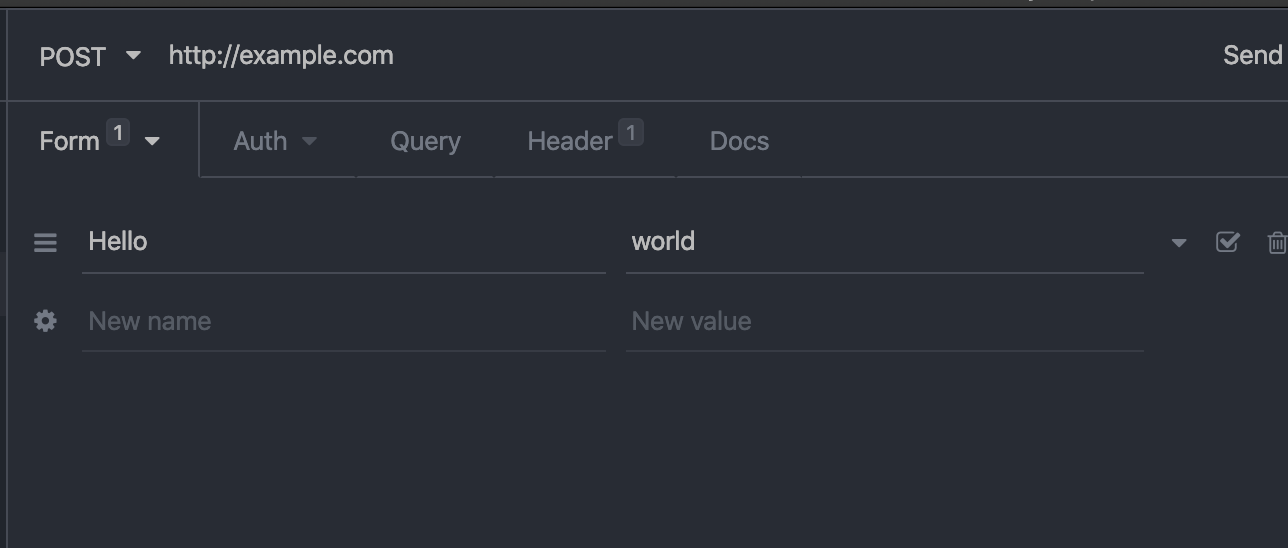
Task: Click the http://example.com URL field
Action: point(281,55)
